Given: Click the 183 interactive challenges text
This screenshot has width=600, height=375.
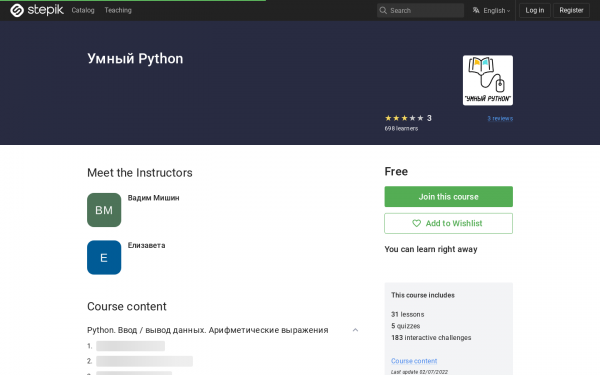Looking at the screenshot, I should pos(431,338).
